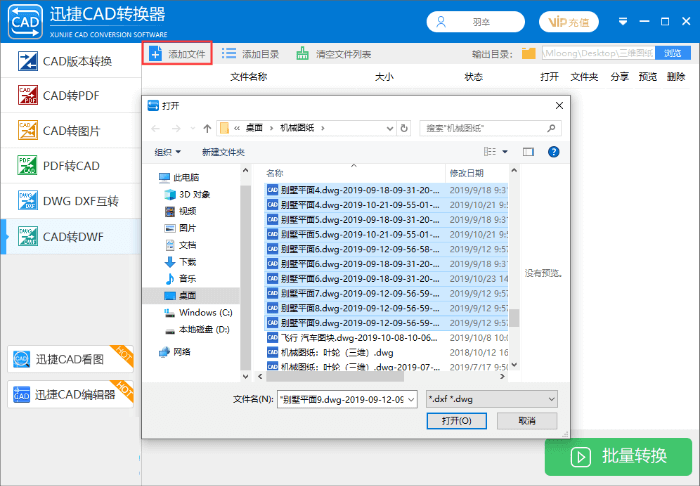
Task: Open the title bar dropdown menu icon
Action: tap(623, 21)
